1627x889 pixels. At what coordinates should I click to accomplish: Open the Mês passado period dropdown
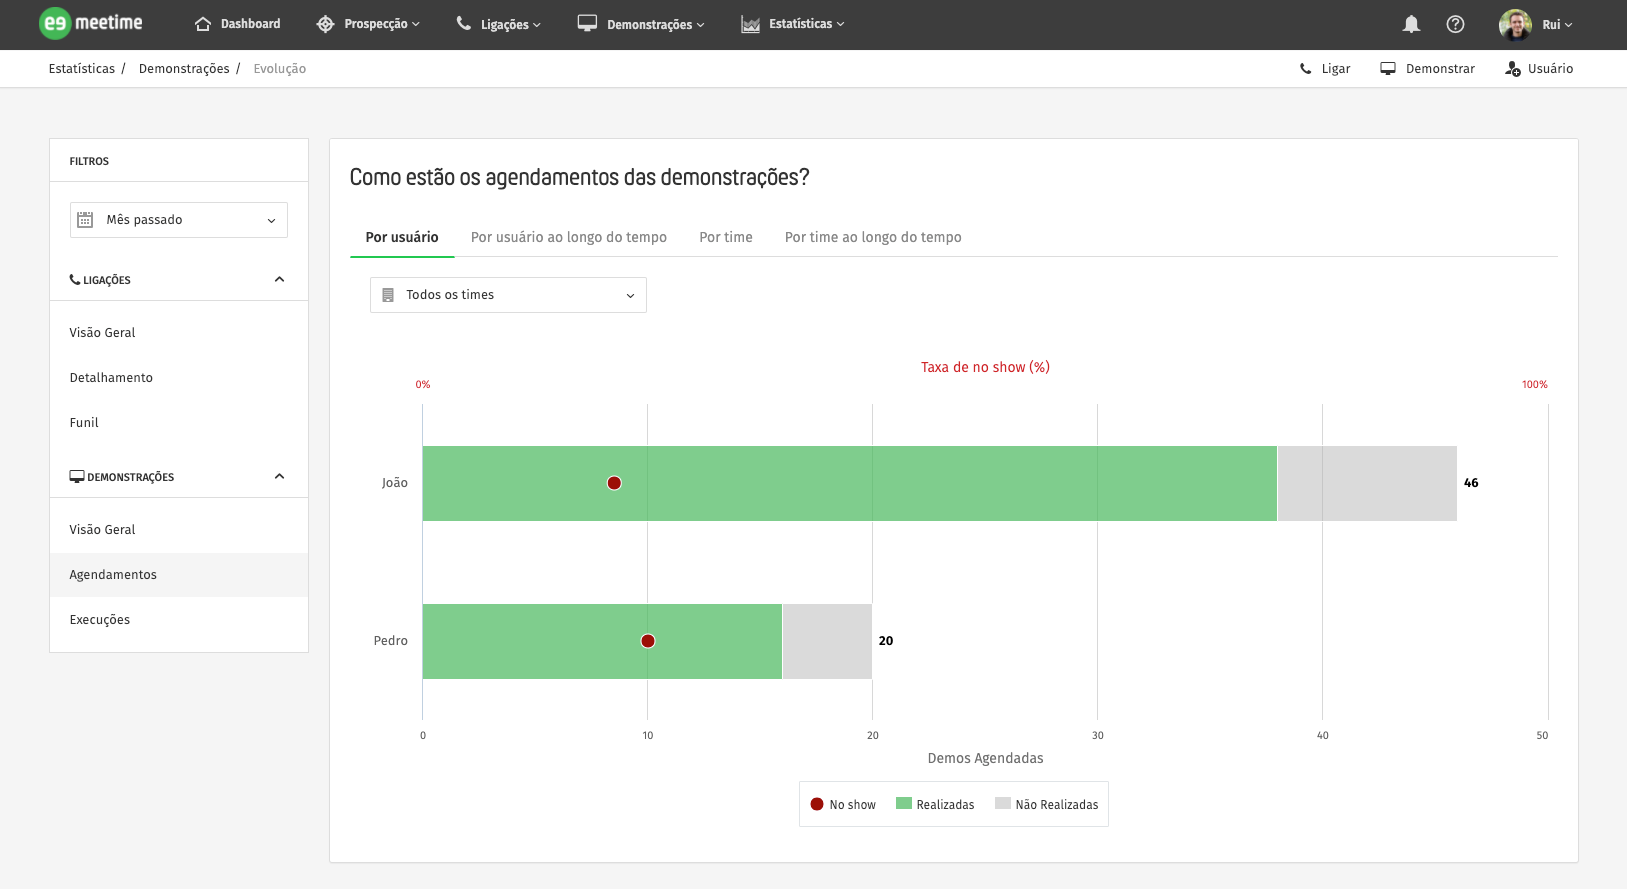click(x=179, y=220)
